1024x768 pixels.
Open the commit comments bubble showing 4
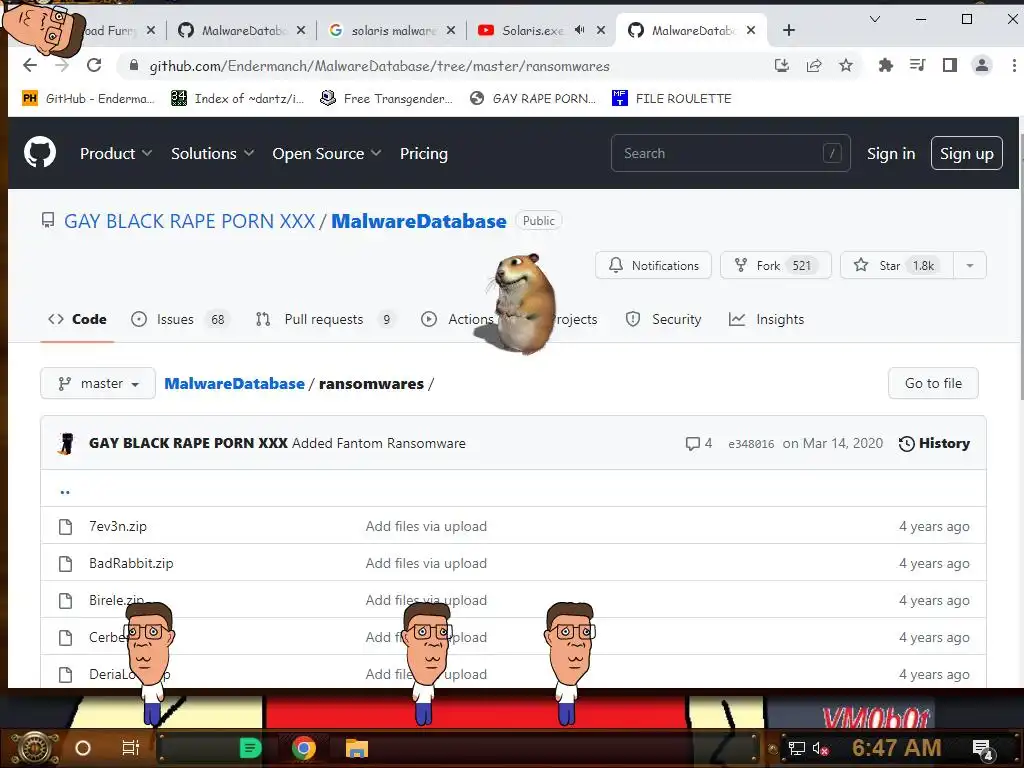pos(698,443)
